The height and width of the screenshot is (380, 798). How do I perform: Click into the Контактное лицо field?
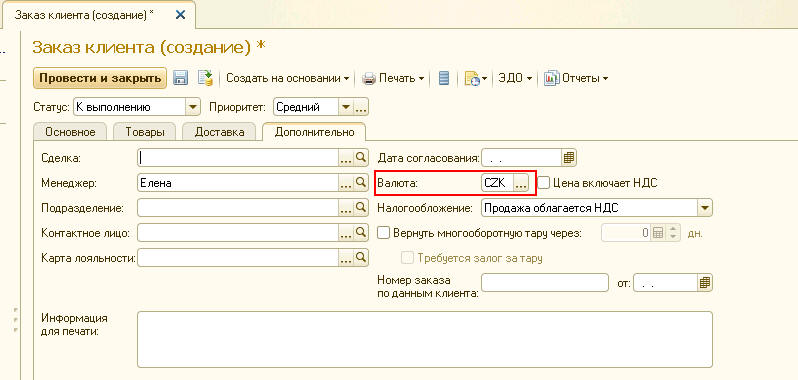coord(238,232)
